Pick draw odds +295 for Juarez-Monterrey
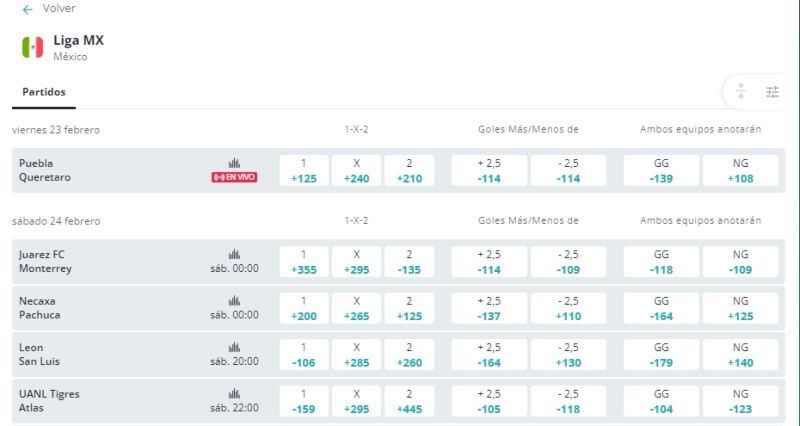 click(x=357, y=262)
